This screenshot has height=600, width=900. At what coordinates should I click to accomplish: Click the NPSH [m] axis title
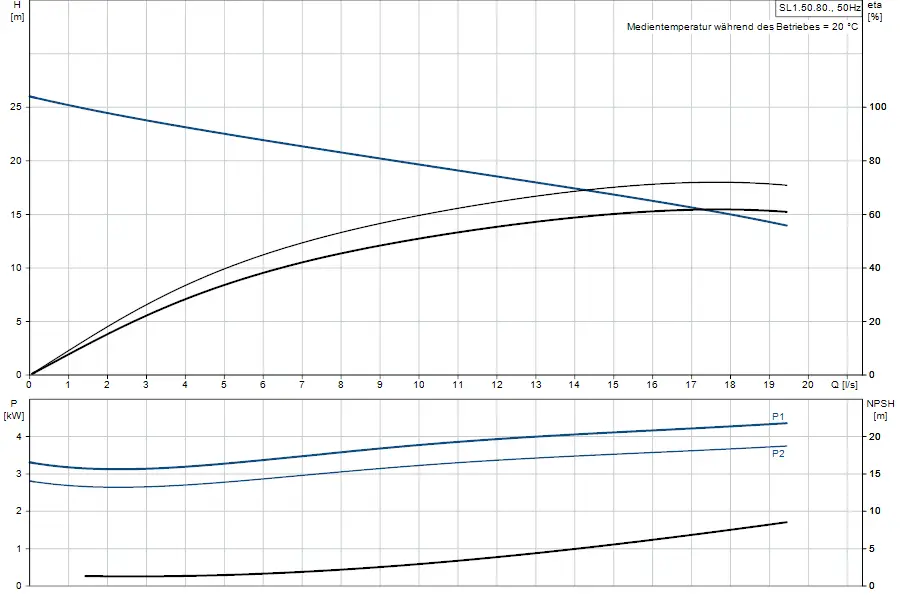click(880, 409)
